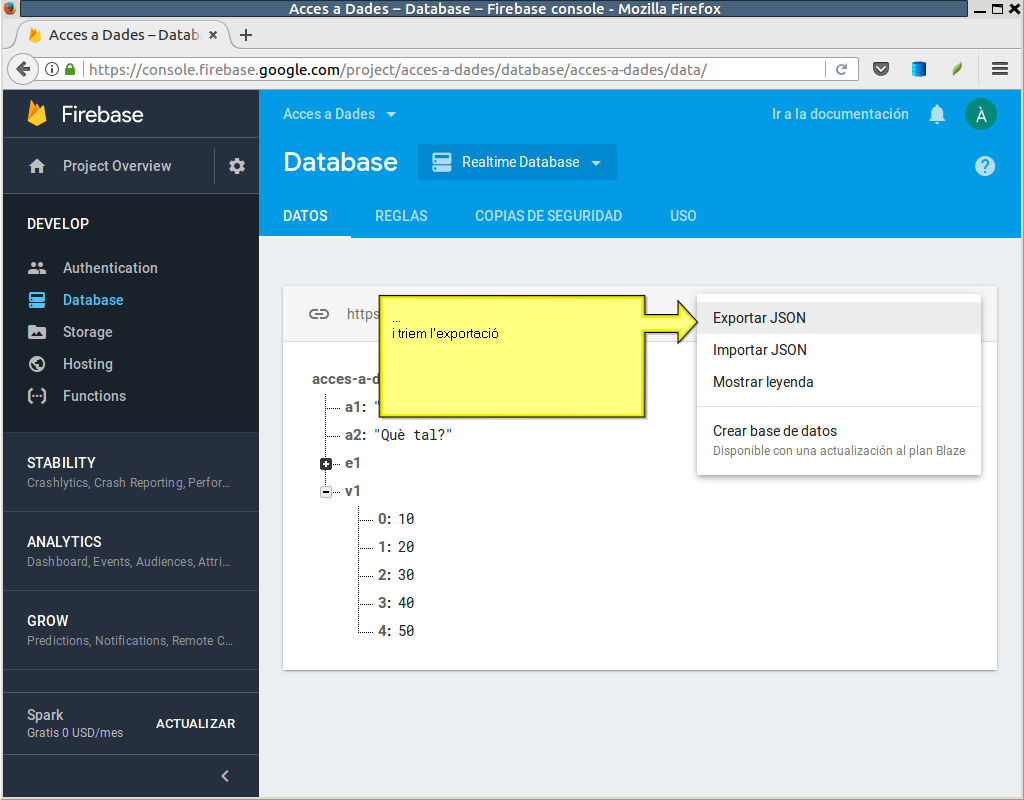
Task: Open project settings gear icon
Action: [x=237, y=166]
